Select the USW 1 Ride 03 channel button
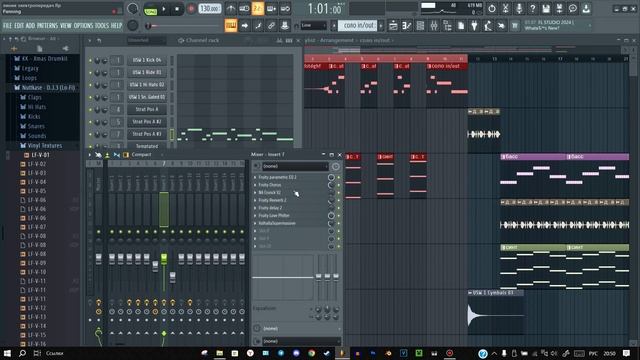Screen dimensions: 640x360 coord(147,73)
